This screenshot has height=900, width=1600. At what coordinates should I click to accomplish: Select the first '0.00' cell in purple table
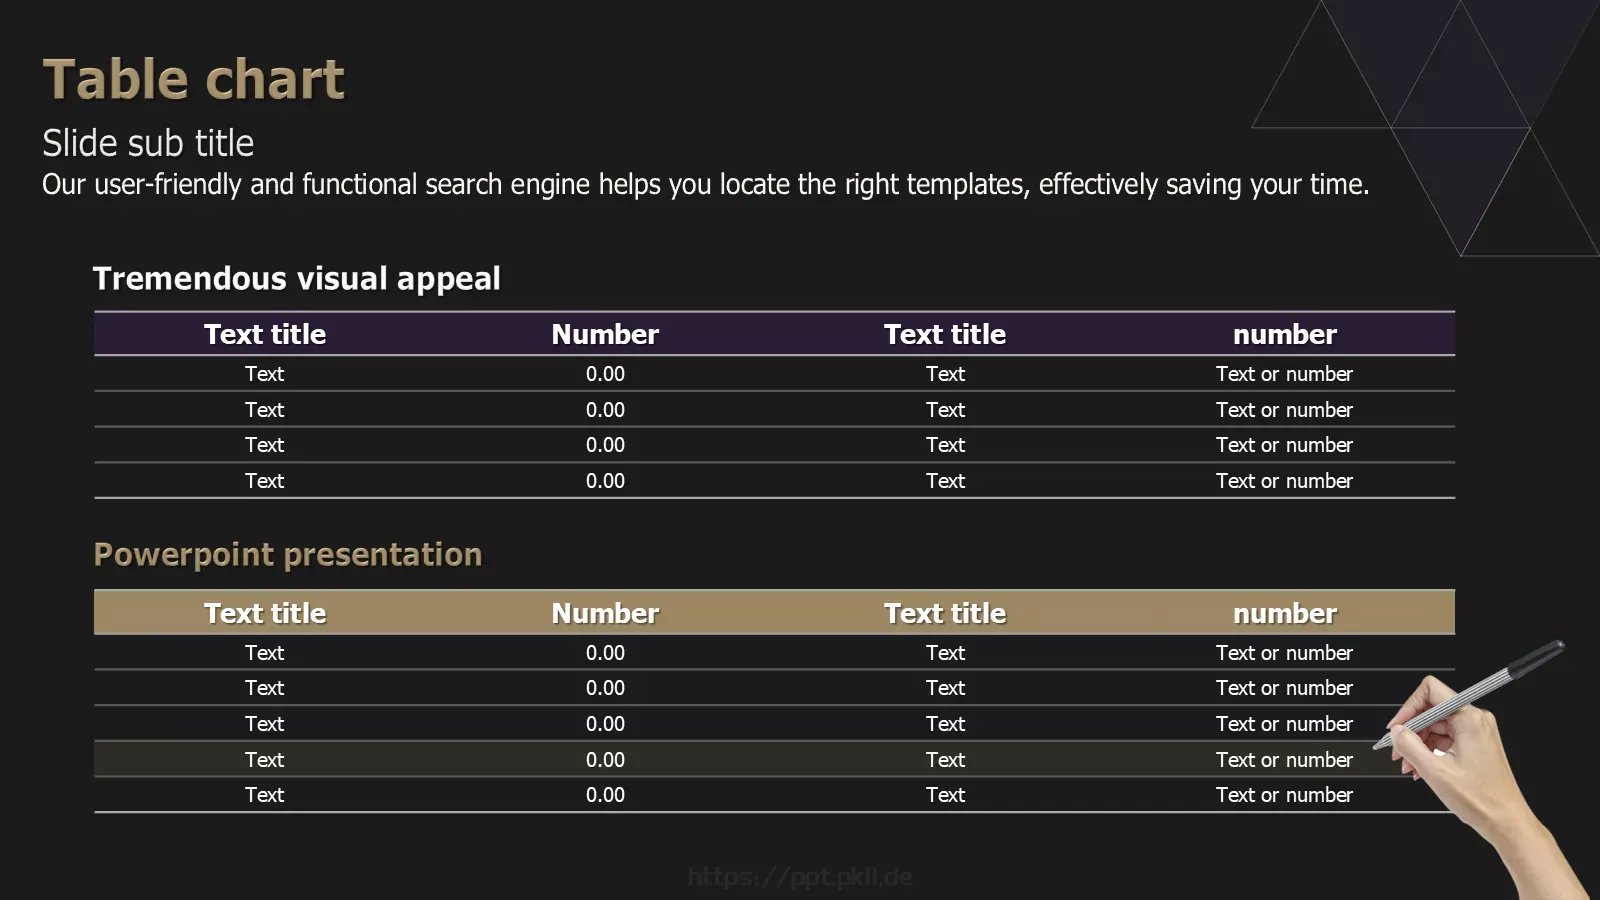[605, 374]
